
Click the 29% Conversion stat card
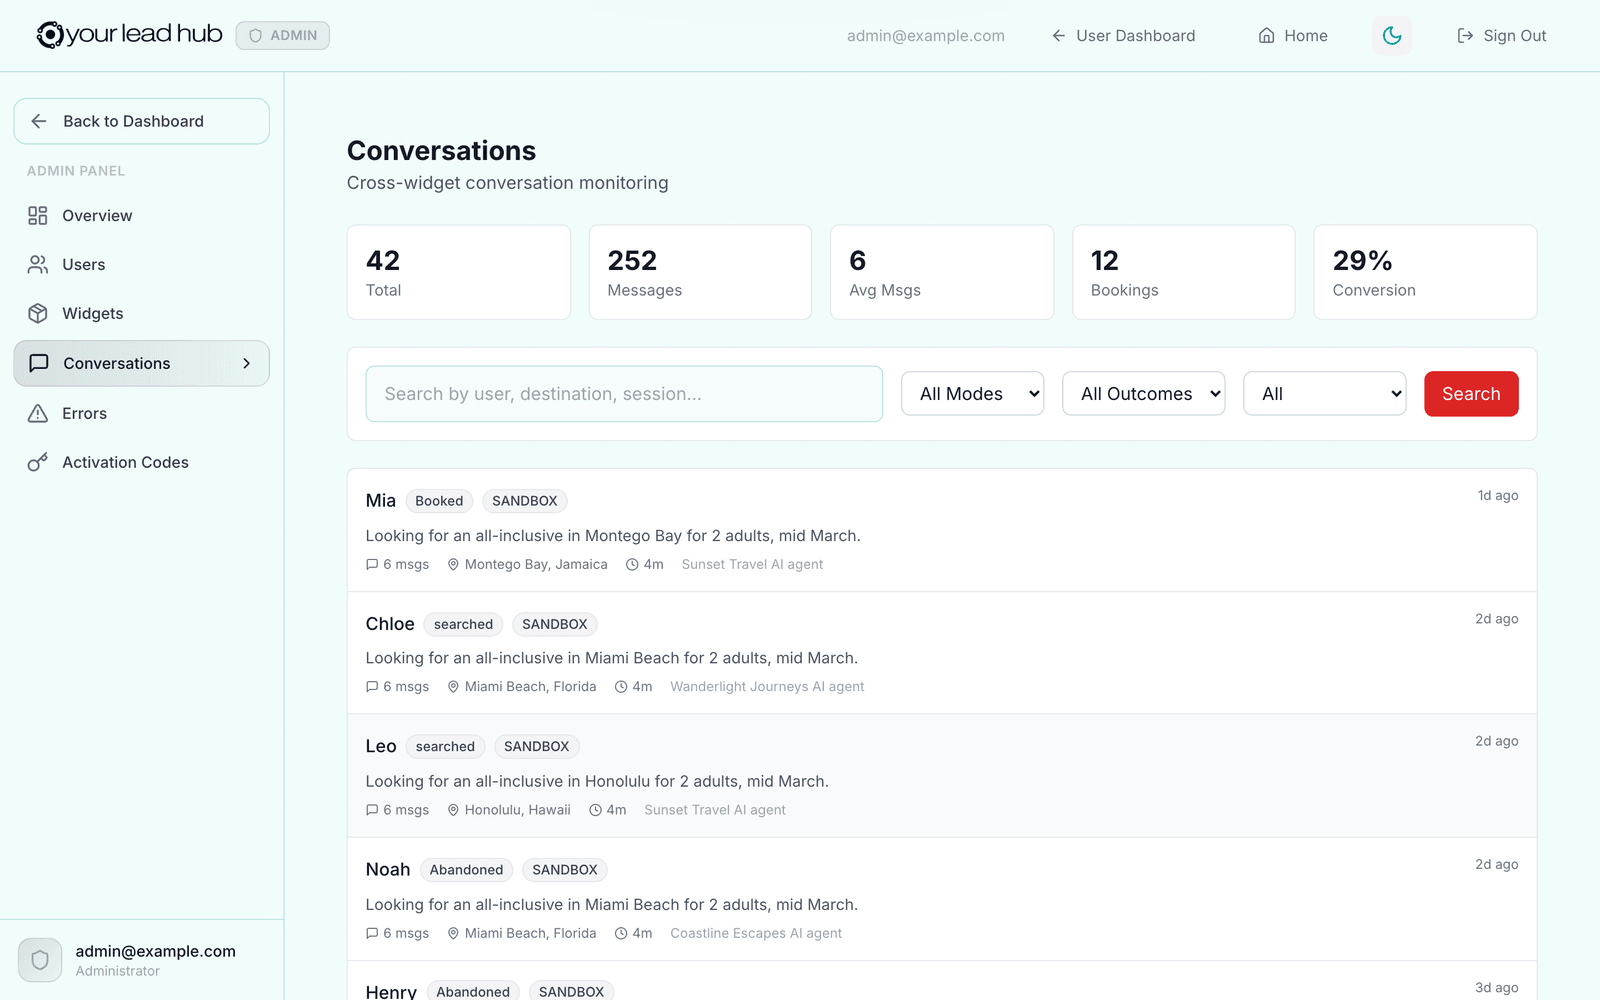click(x=1425, y=272)
